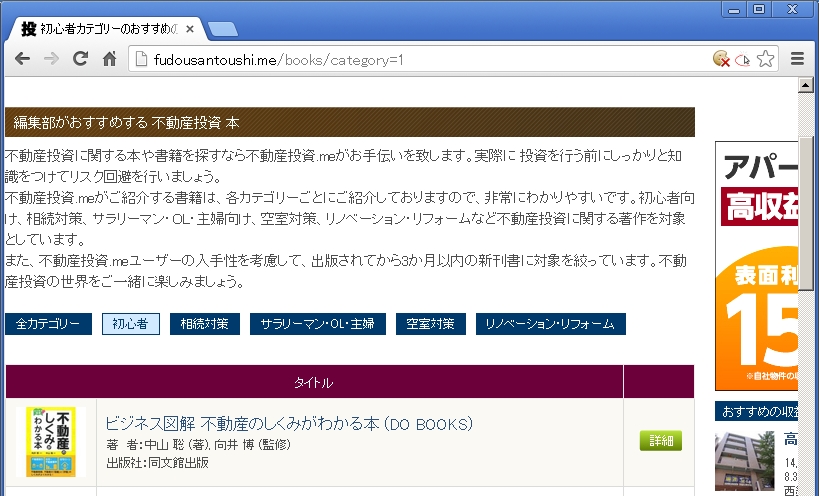This screenshot has height=496, width=819.
Task: Click the browser forward arrow
Action: click(51, 59)
